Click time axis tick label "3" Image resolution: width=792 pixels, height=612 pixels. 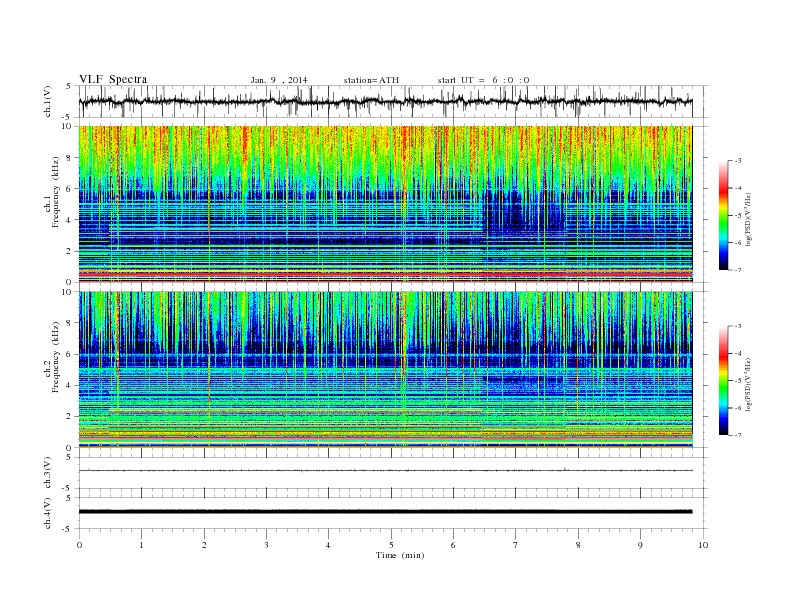click(x=266, y=545)
